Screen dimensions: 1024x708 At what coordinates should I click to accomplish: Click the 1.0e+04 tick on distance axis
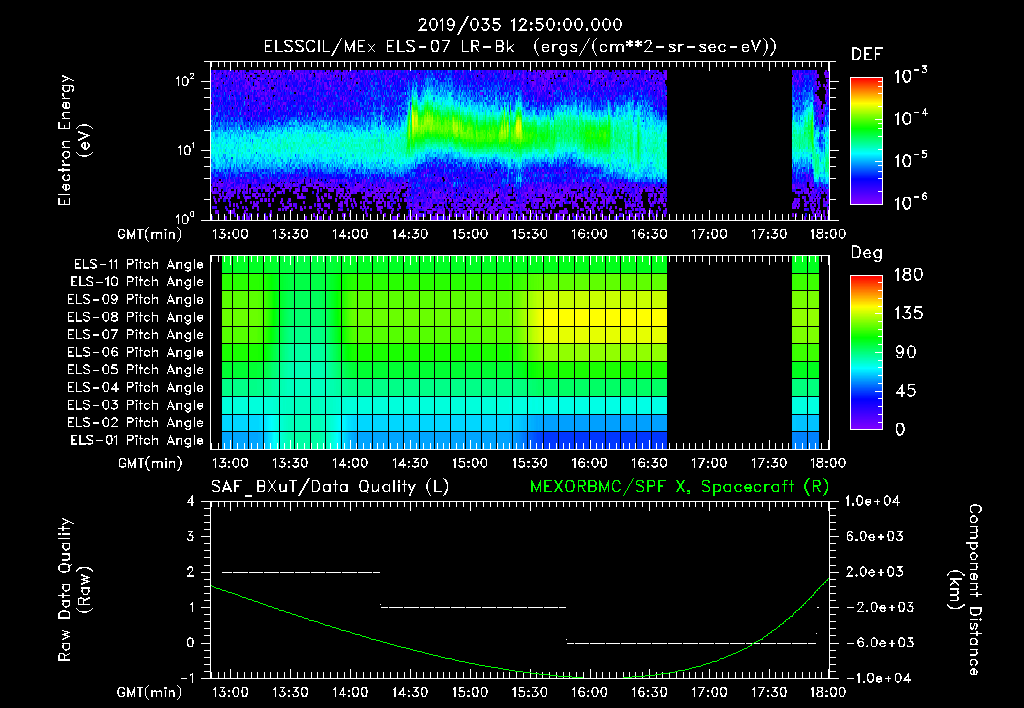(872, 501)
